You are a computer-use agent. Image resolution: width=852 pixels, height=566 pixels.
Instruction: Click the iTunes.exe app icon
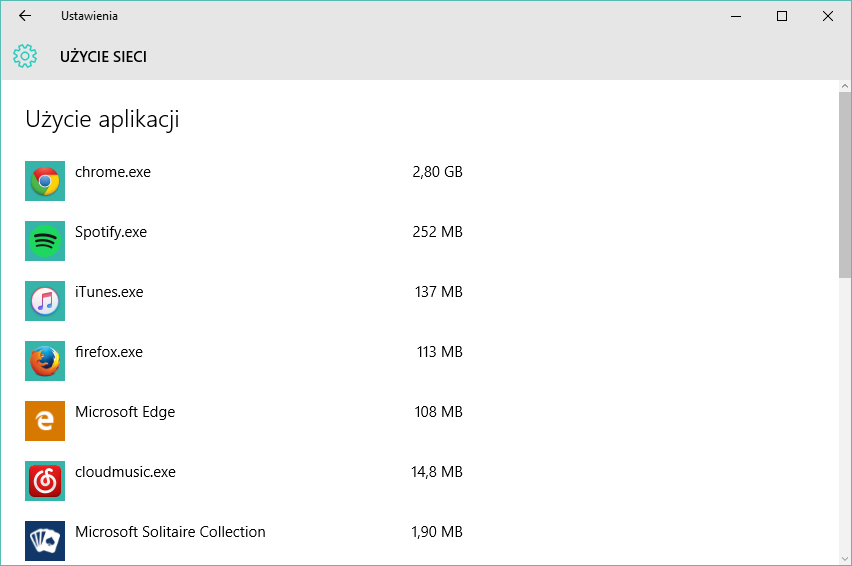coord(45,301)
